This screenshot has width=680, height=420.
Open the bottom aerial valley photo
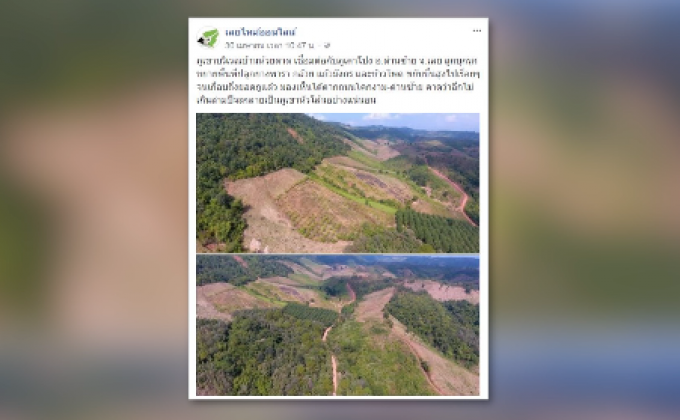coord(337,325)
